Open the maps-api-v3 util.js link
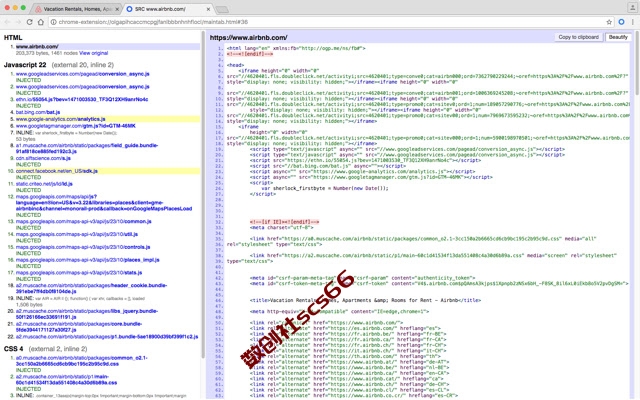This screenshot has width=640, height=400. coord(77,234)
